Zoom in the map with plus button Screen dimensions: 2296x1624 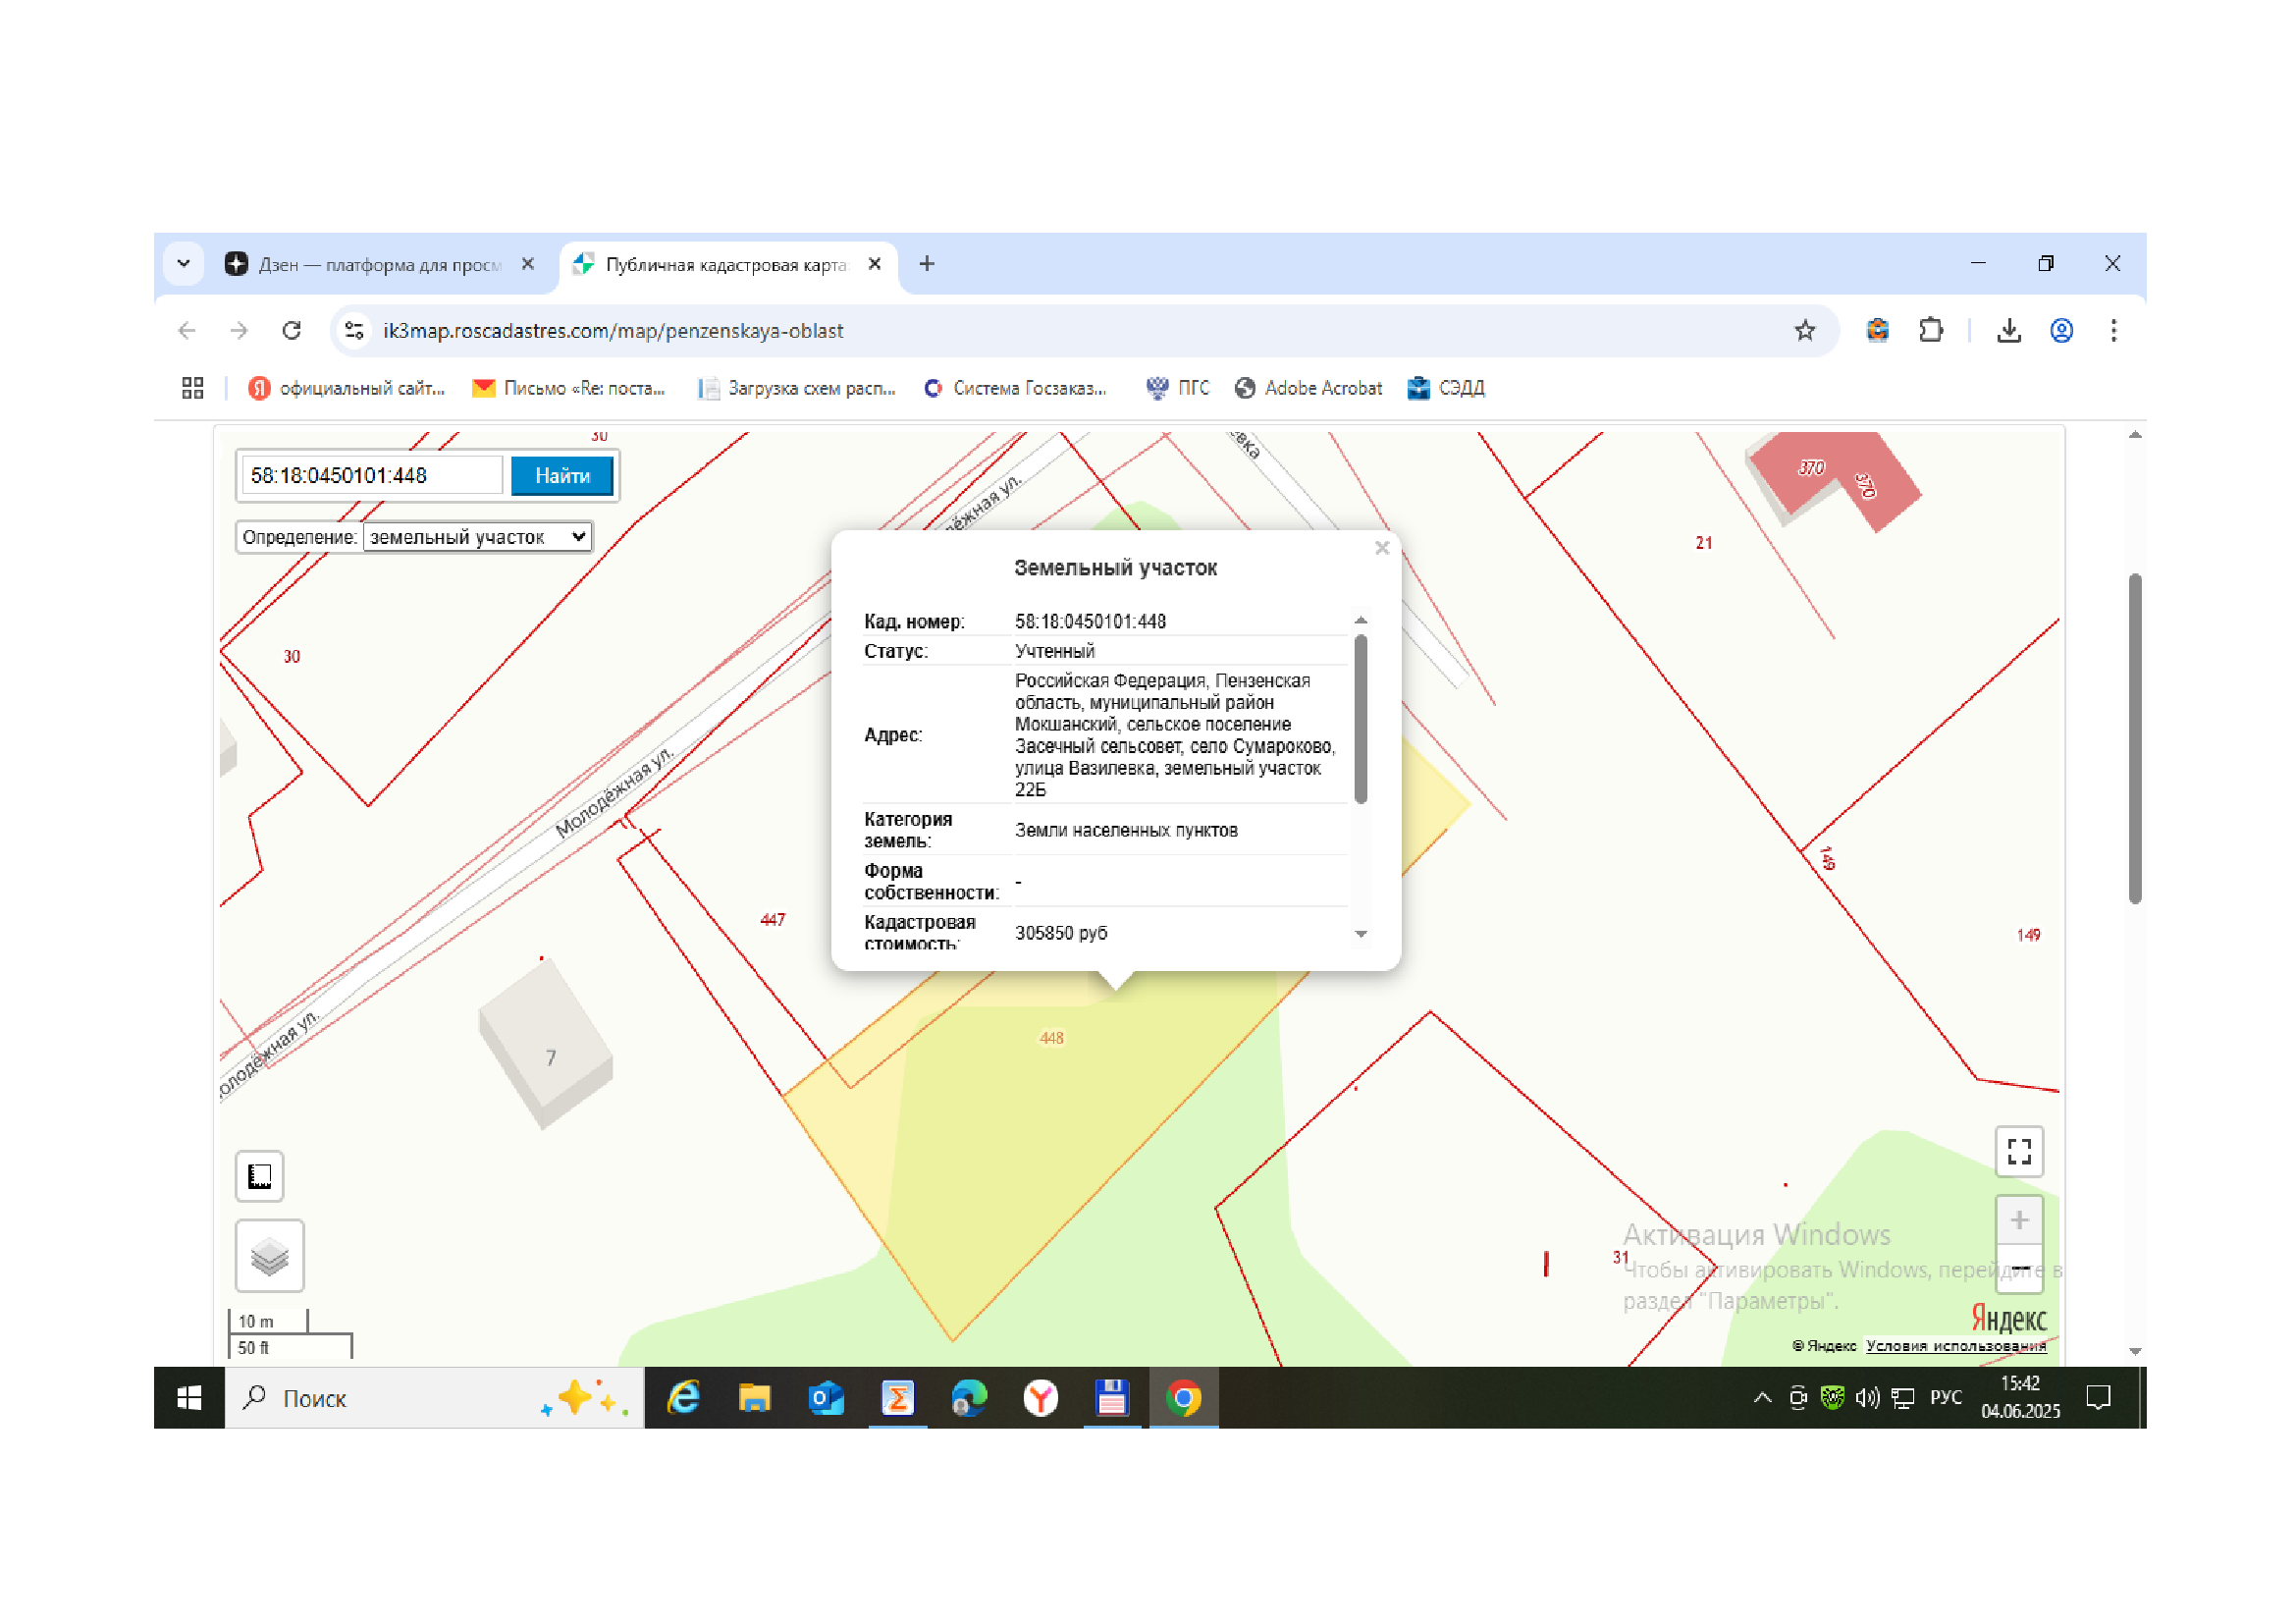pyautogui.click(x=2019, y=1220)
